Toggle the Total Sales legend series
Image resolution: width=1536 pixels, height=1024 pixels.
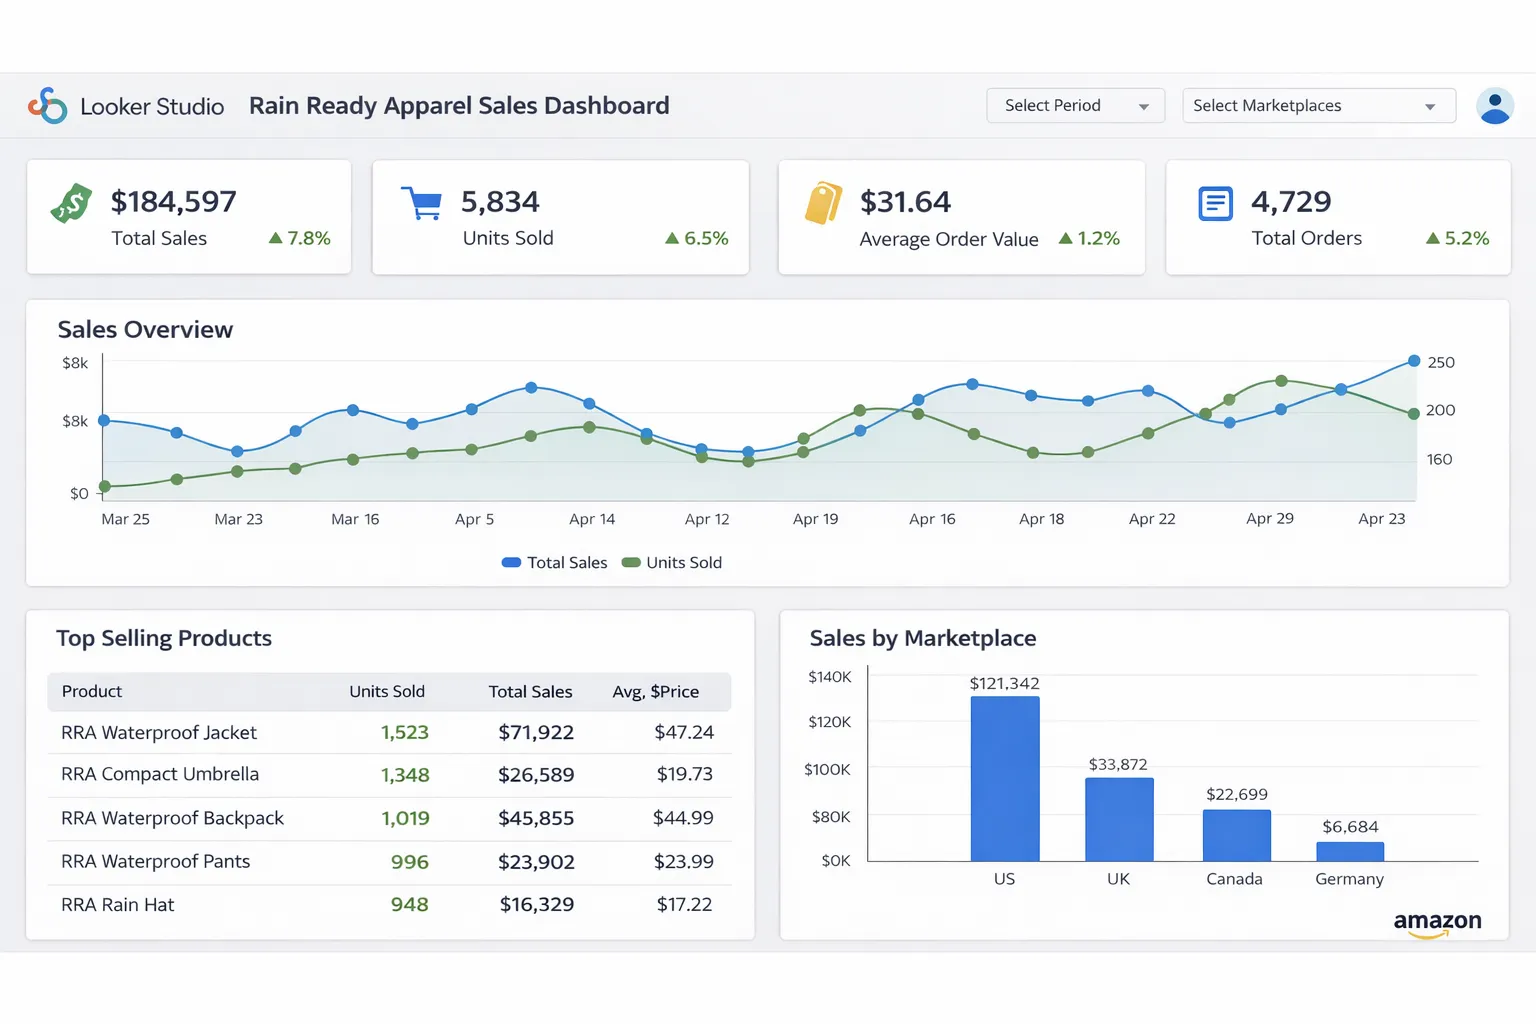(555, 562)
